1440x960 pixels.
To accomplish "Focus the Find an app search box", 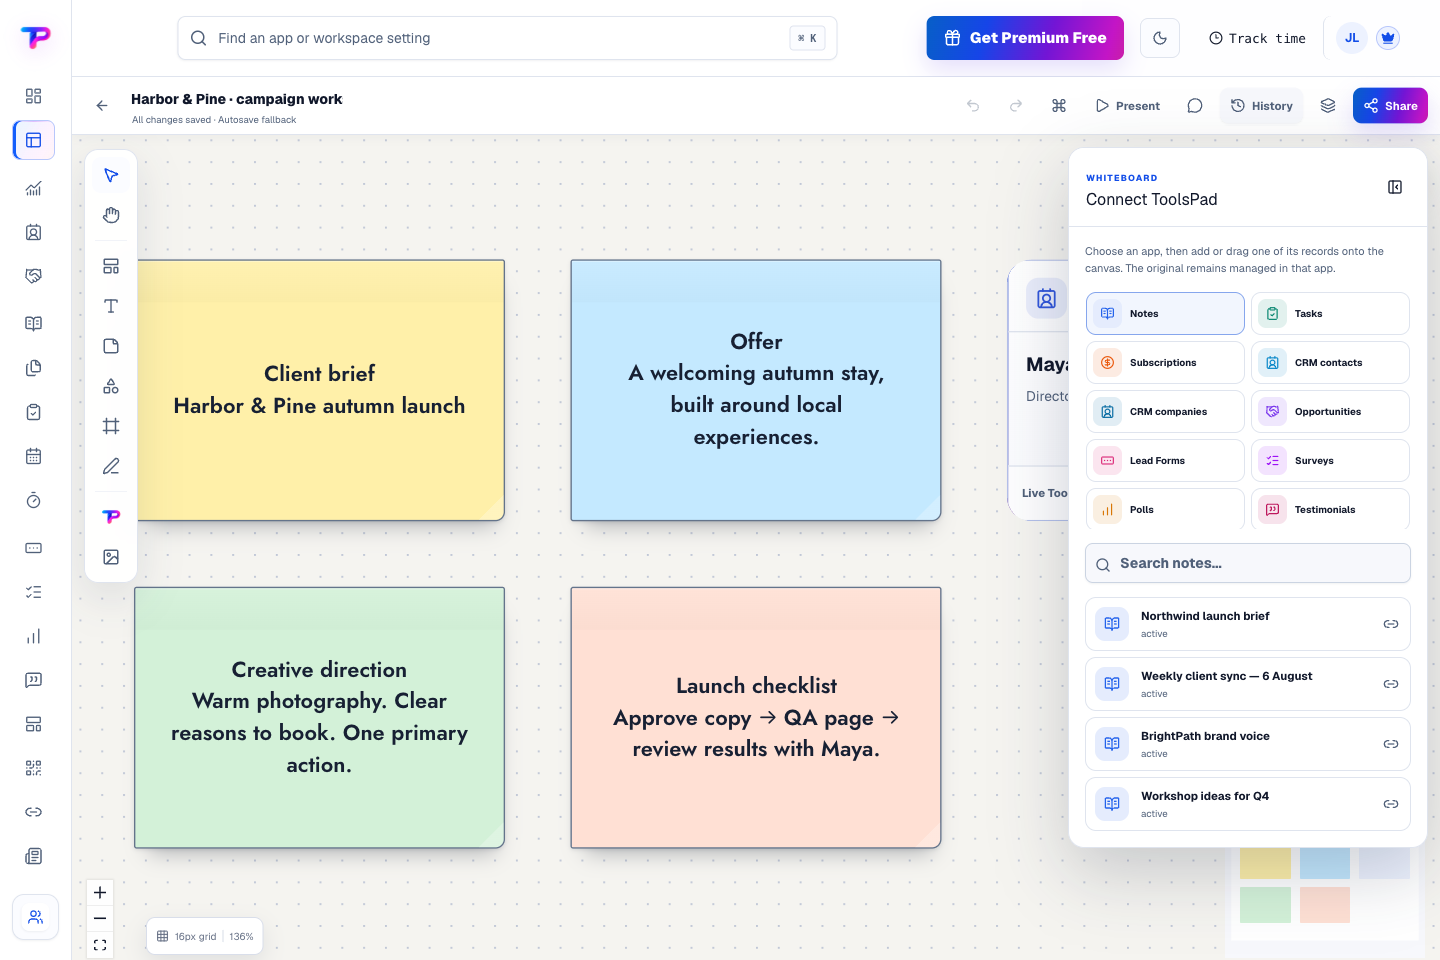I will (507, 38).
